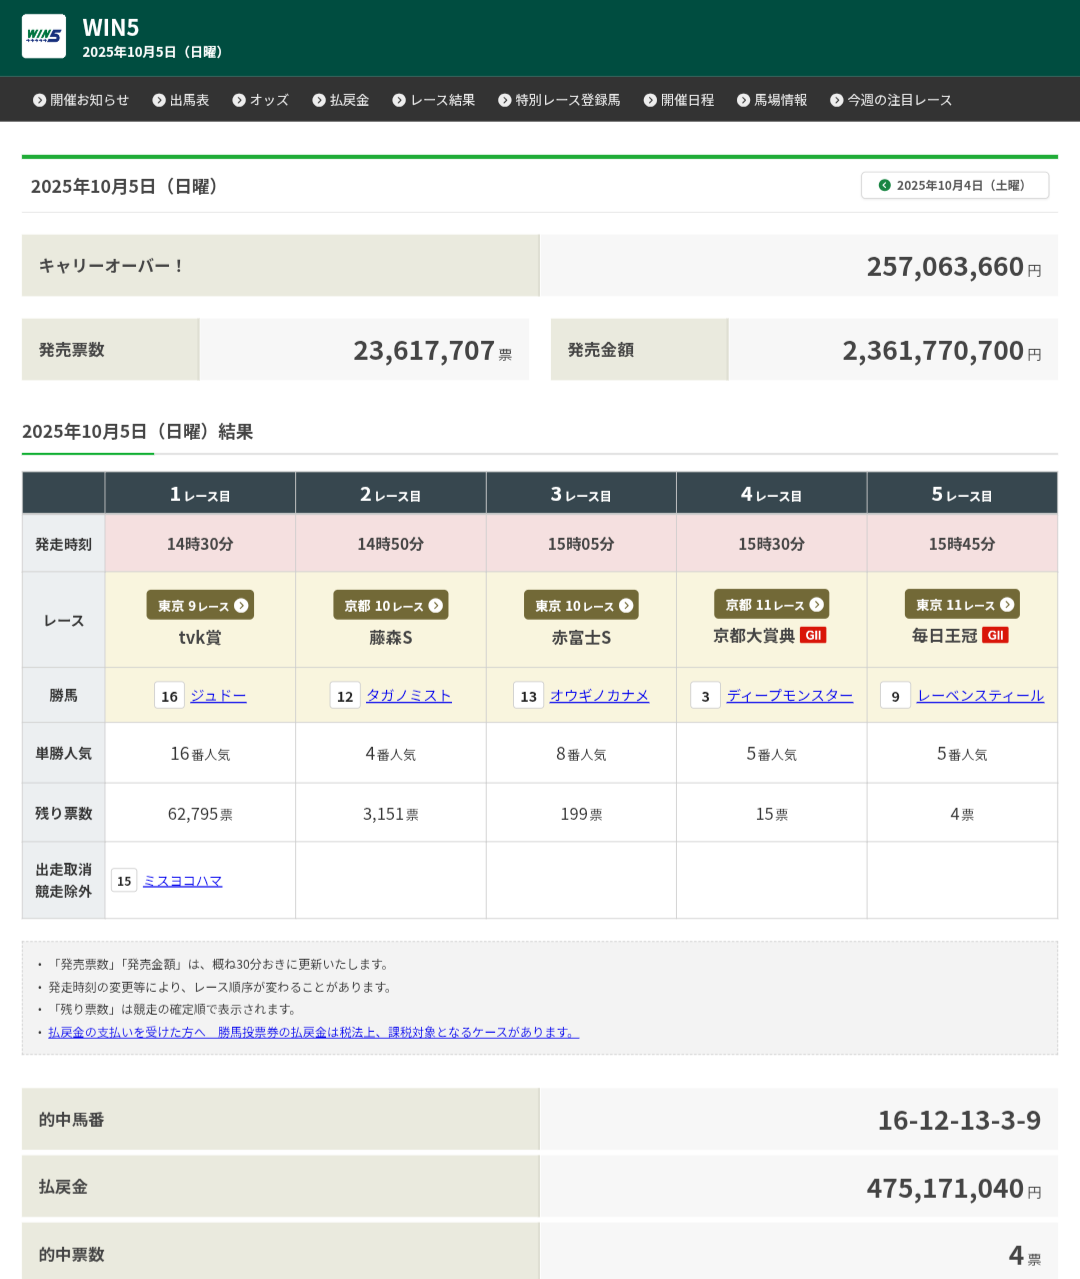Open 馬場情報 in the navigation bar
This screenshot has height=1279, width=1080.
772,100
